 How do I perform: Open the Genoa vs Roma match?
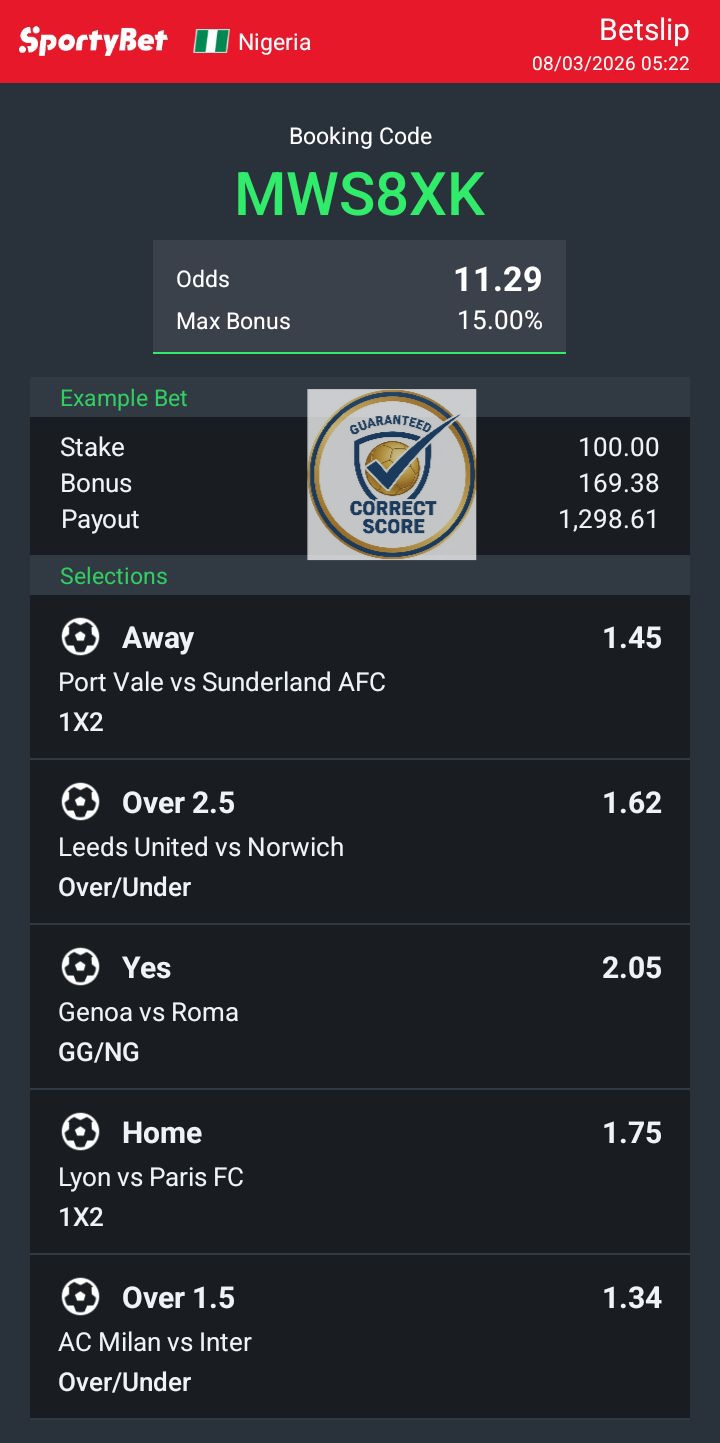point(149,1012)
